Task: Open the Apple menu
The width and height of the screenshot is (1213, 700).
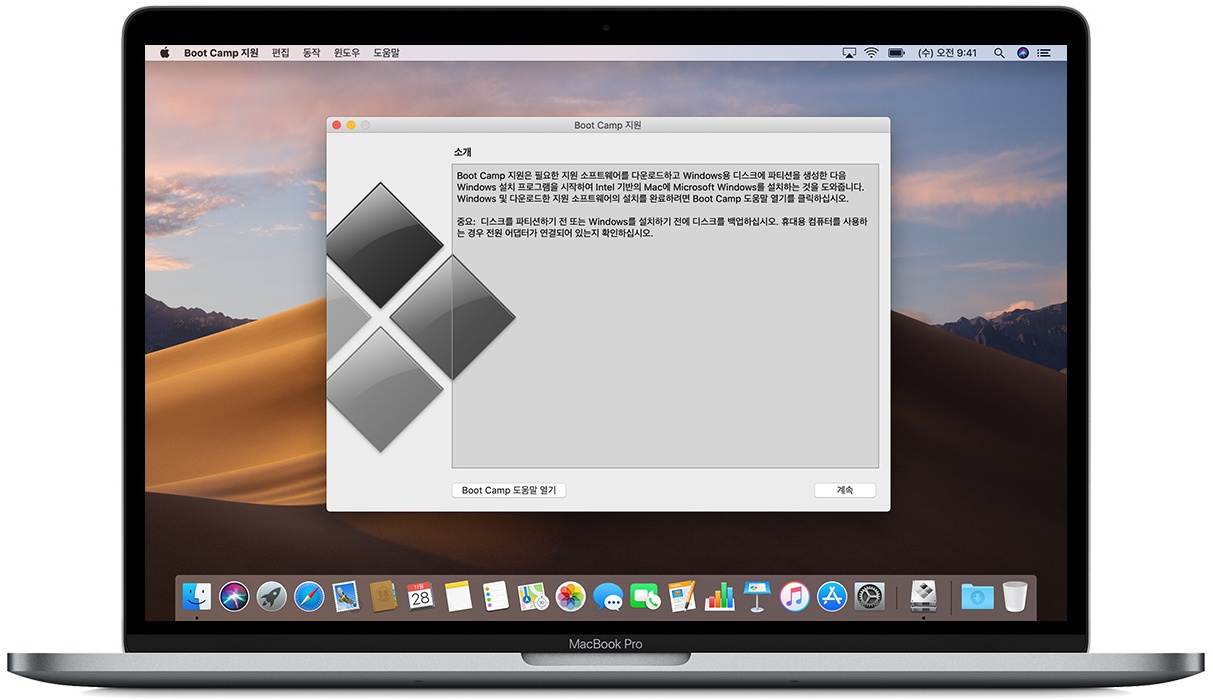Action: click(x=165, y=53)
